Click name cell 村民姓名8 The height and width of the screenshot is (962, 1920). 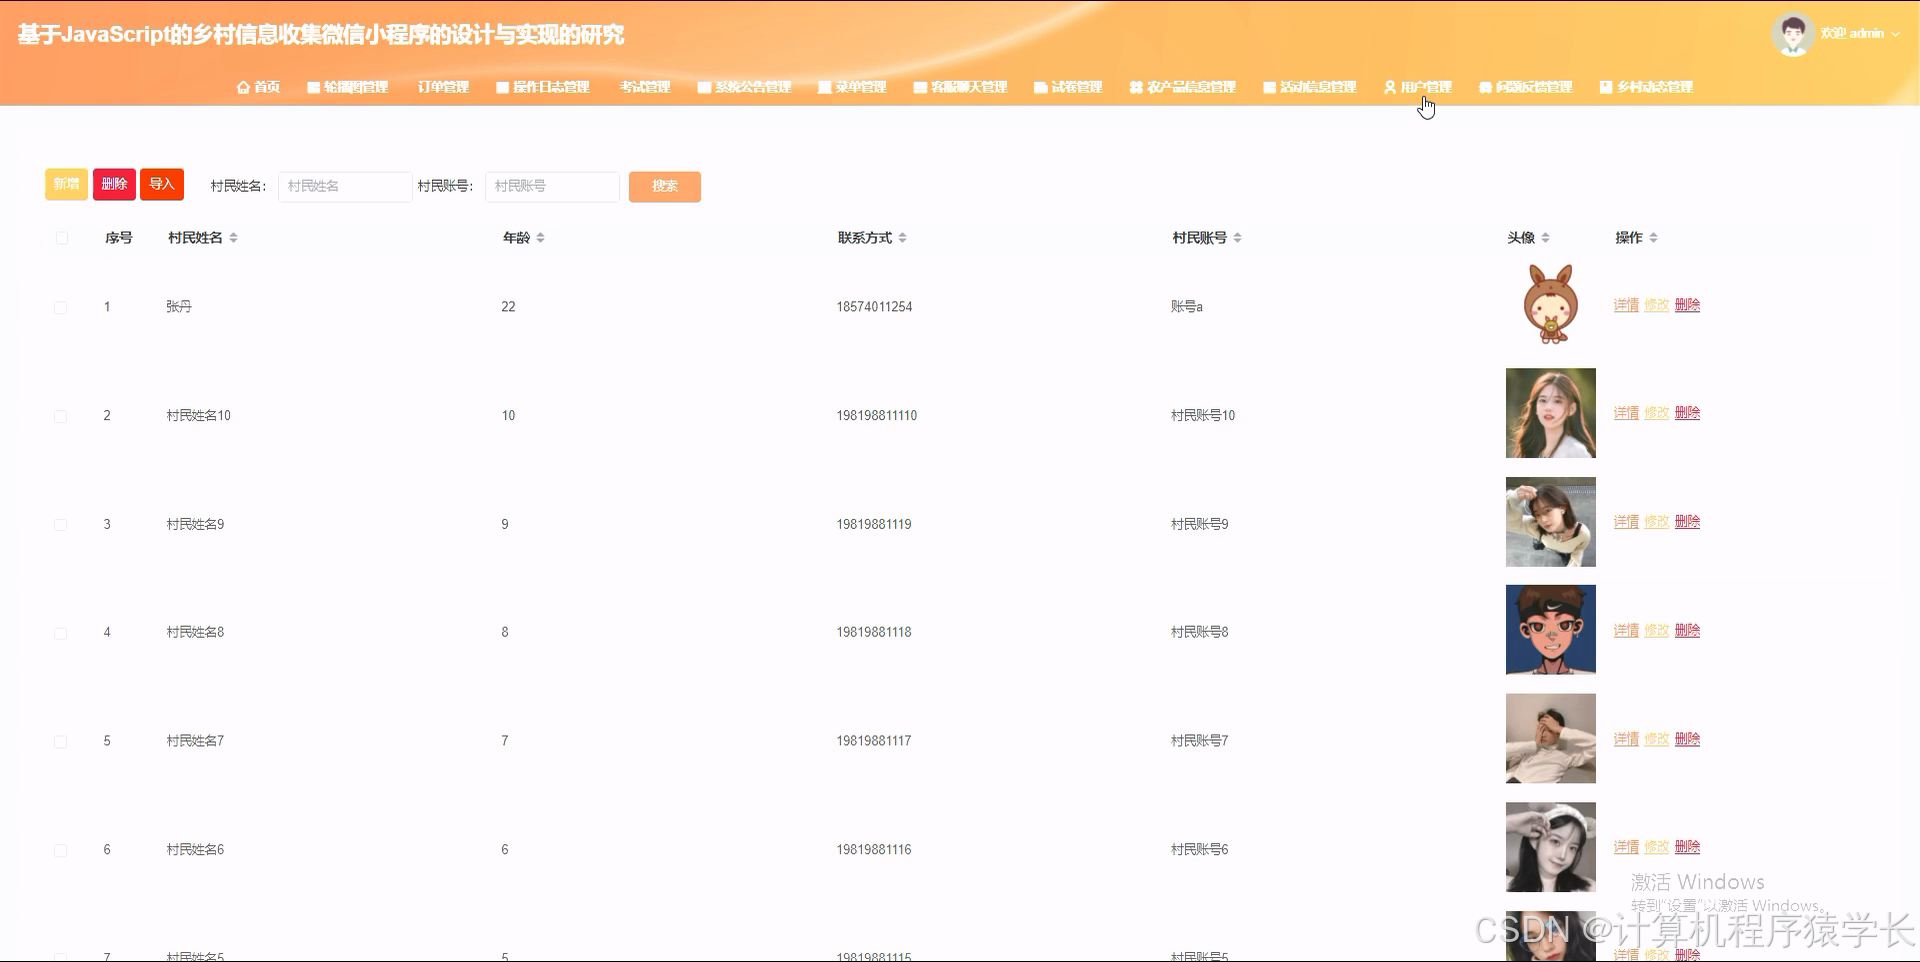pyautogui.click(x=195, y=632)
